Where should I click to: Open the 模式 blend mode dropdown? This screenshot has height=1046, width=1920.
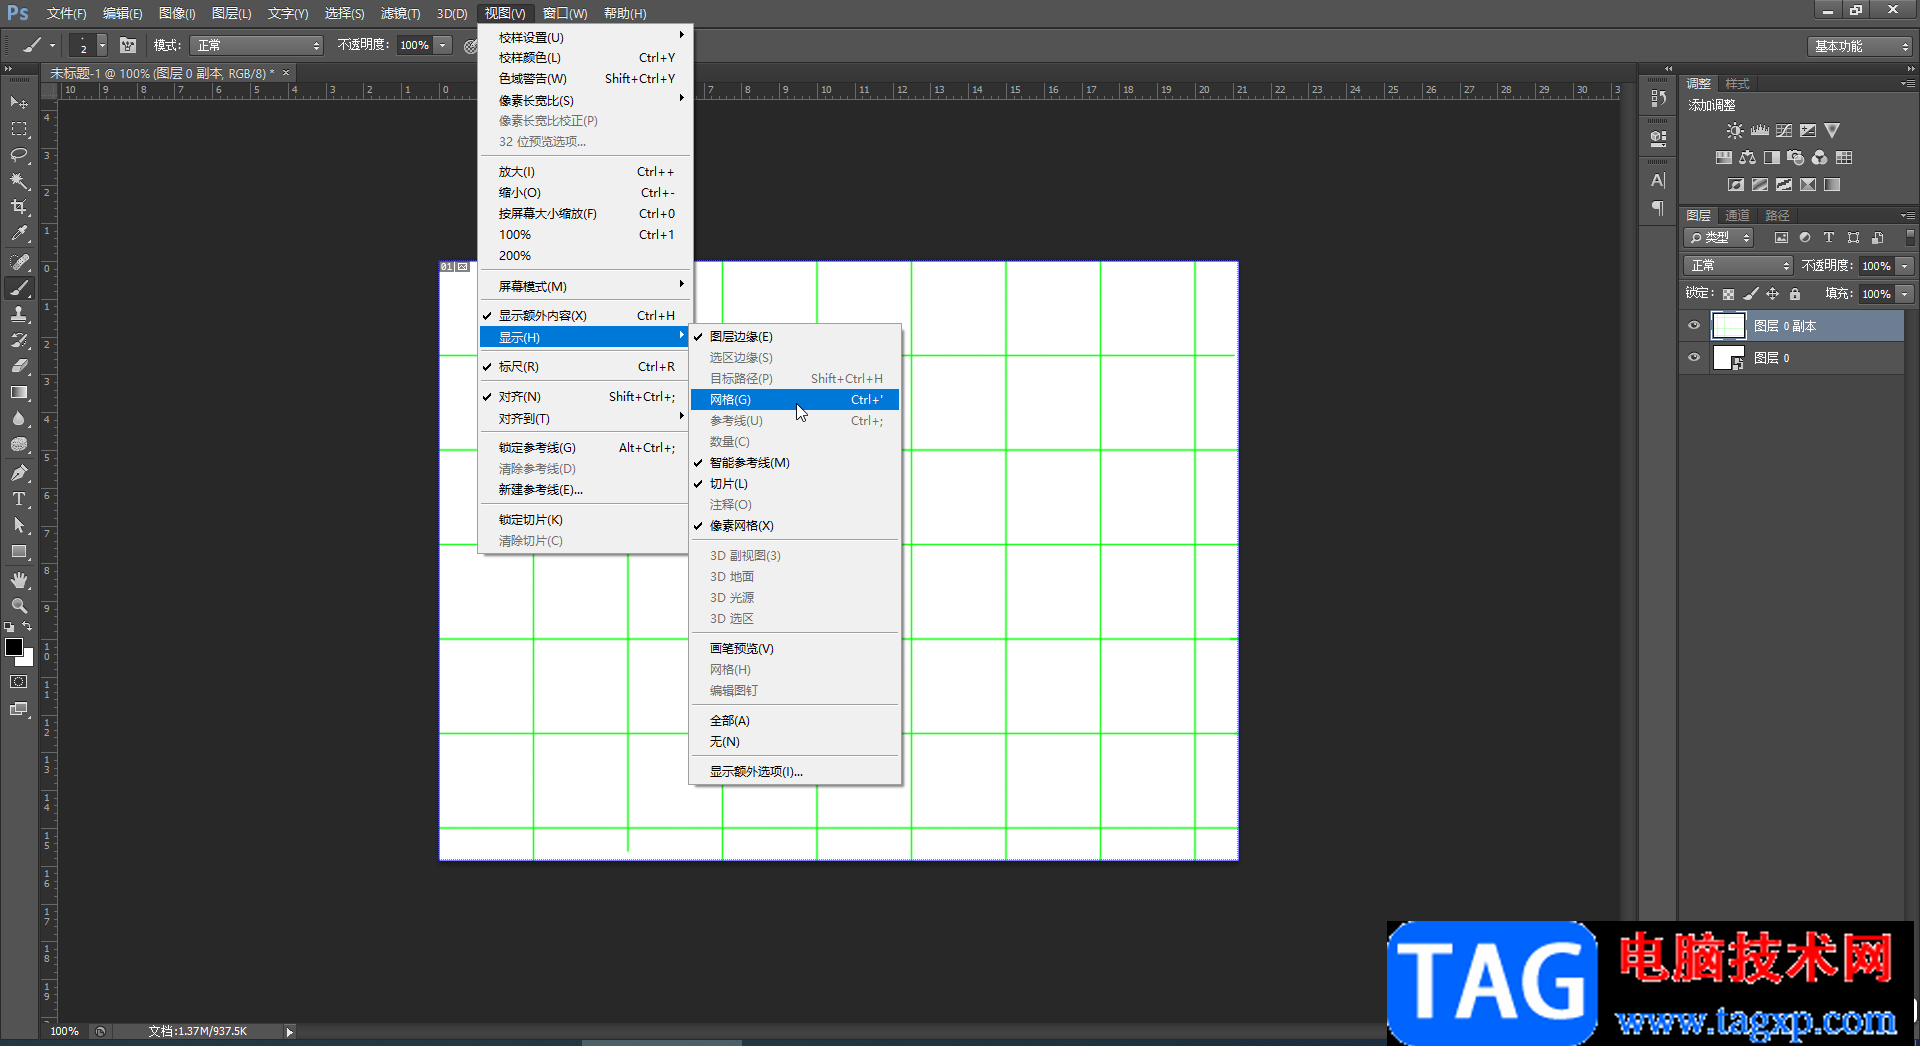click(x=258, y=46)
